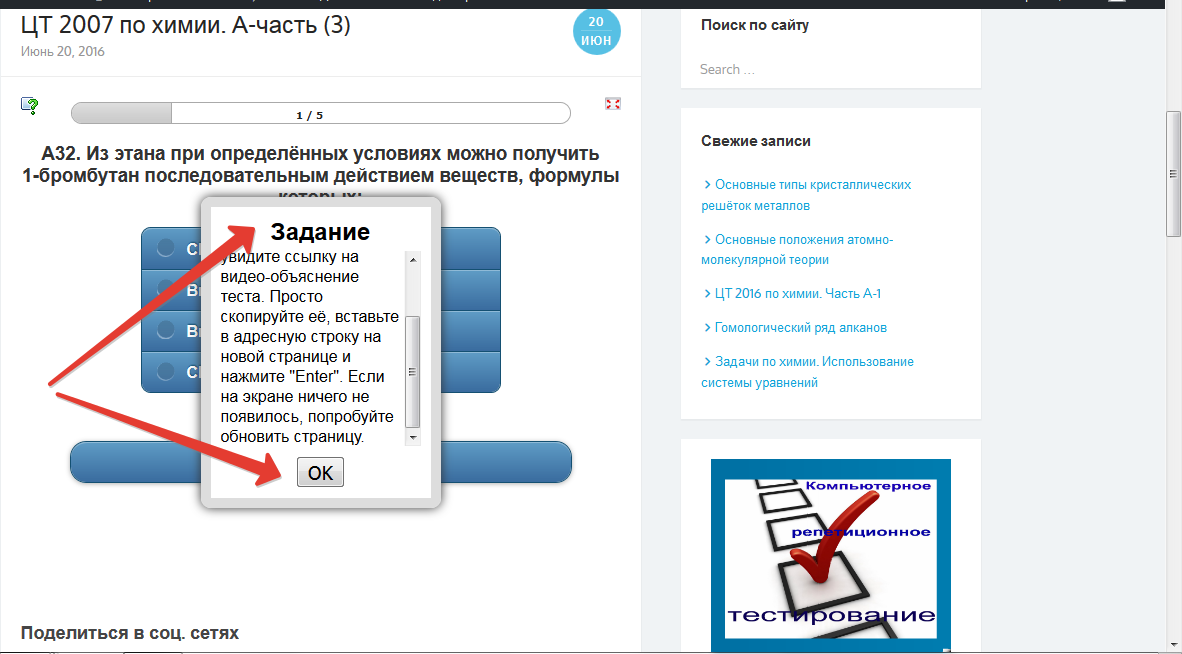Click the "Свежие записи" sidebar heading
The width and height of the screenshot is (1182, 654).
tap(756, 141)
